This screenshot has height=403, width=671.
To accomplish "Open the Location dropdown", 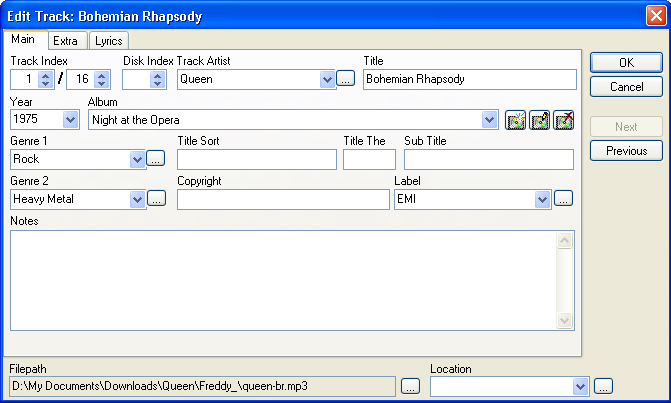I will (x=580, y=387).
